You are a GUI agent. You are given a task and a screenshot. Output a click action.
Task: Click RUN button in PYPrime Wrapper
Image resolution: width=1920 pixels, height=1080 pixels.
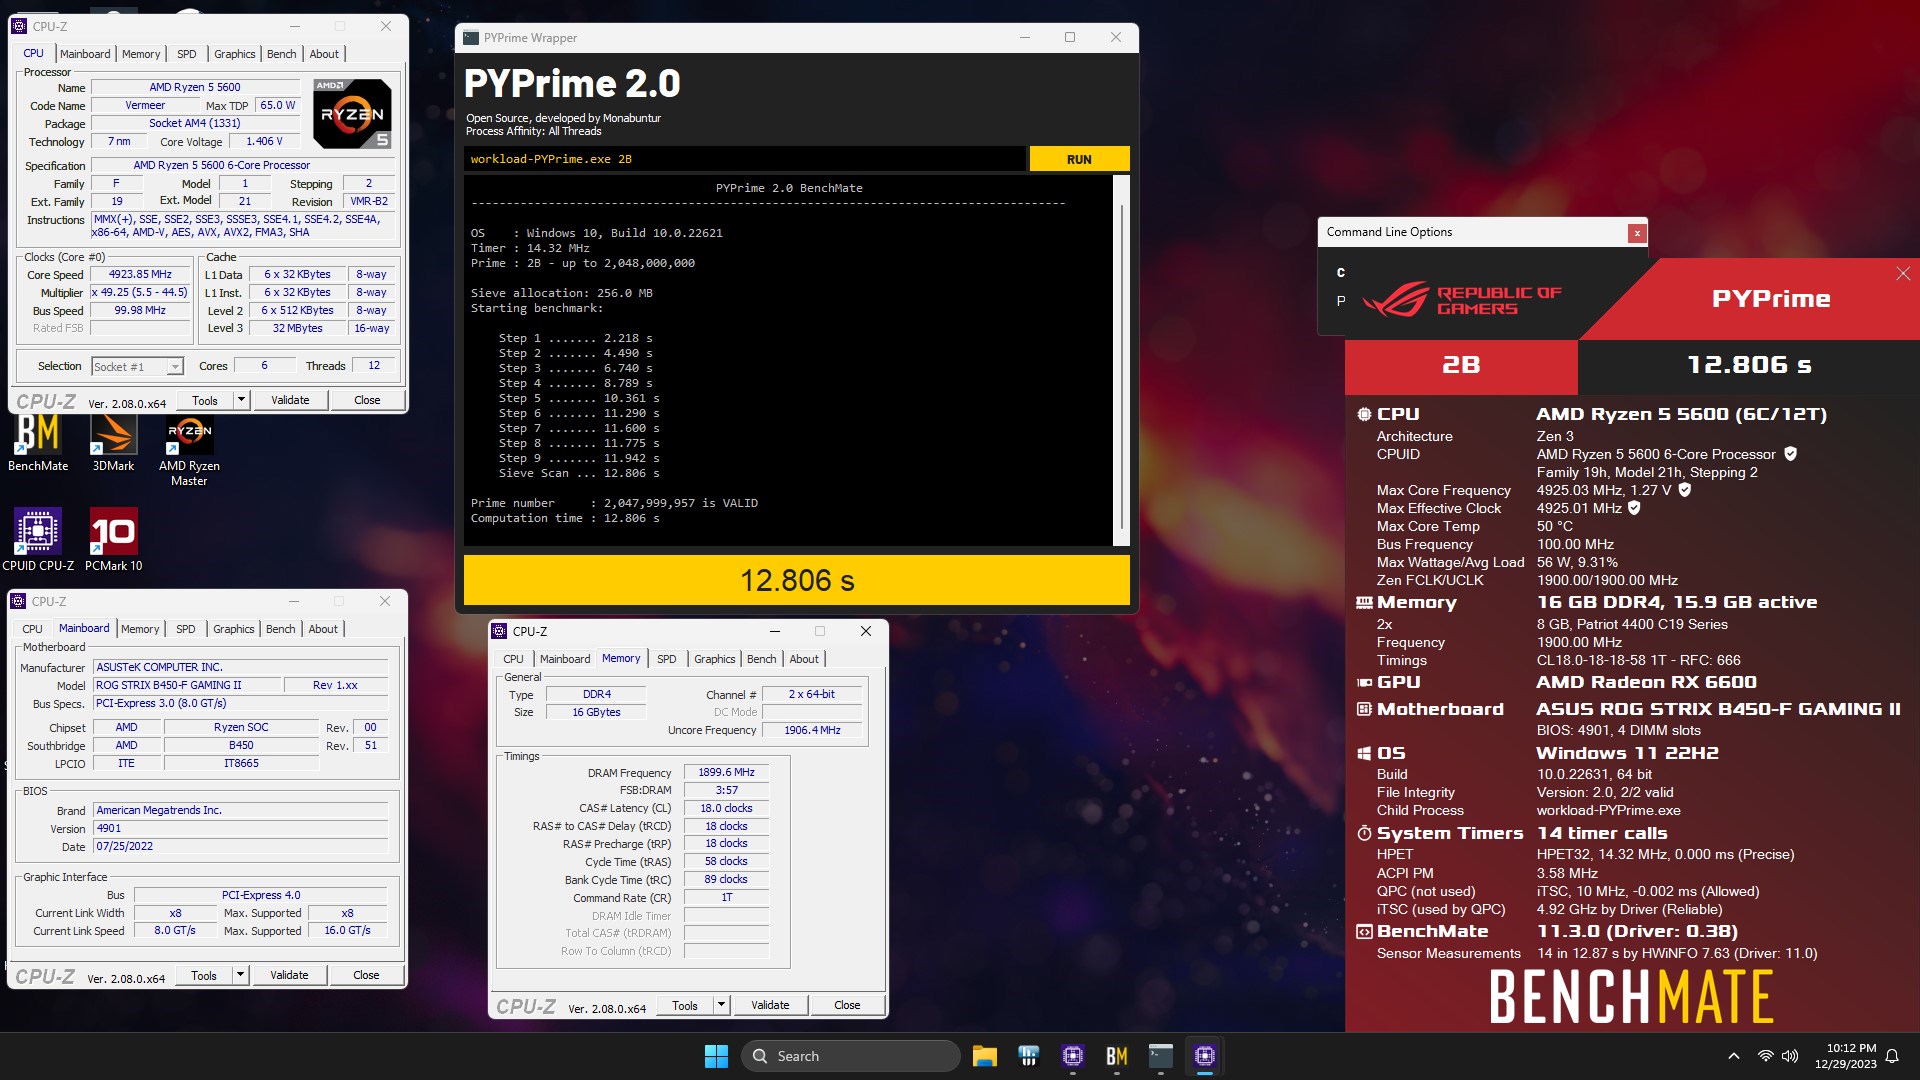(1079, 159)
